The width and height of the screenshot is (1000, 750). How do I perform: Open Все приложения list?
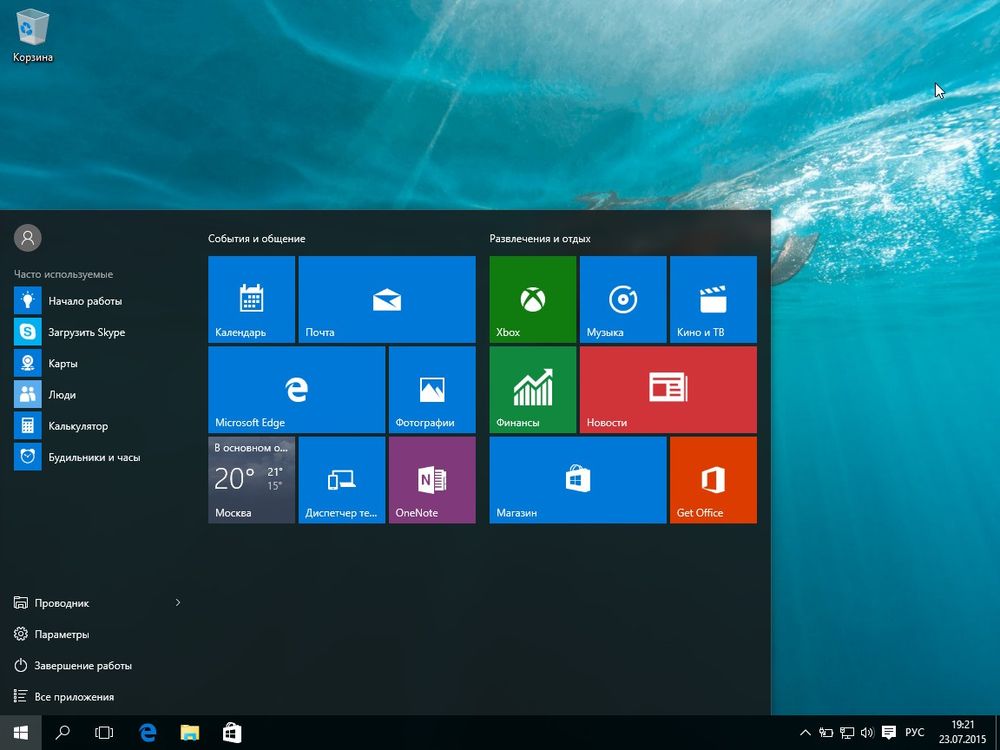74,696
